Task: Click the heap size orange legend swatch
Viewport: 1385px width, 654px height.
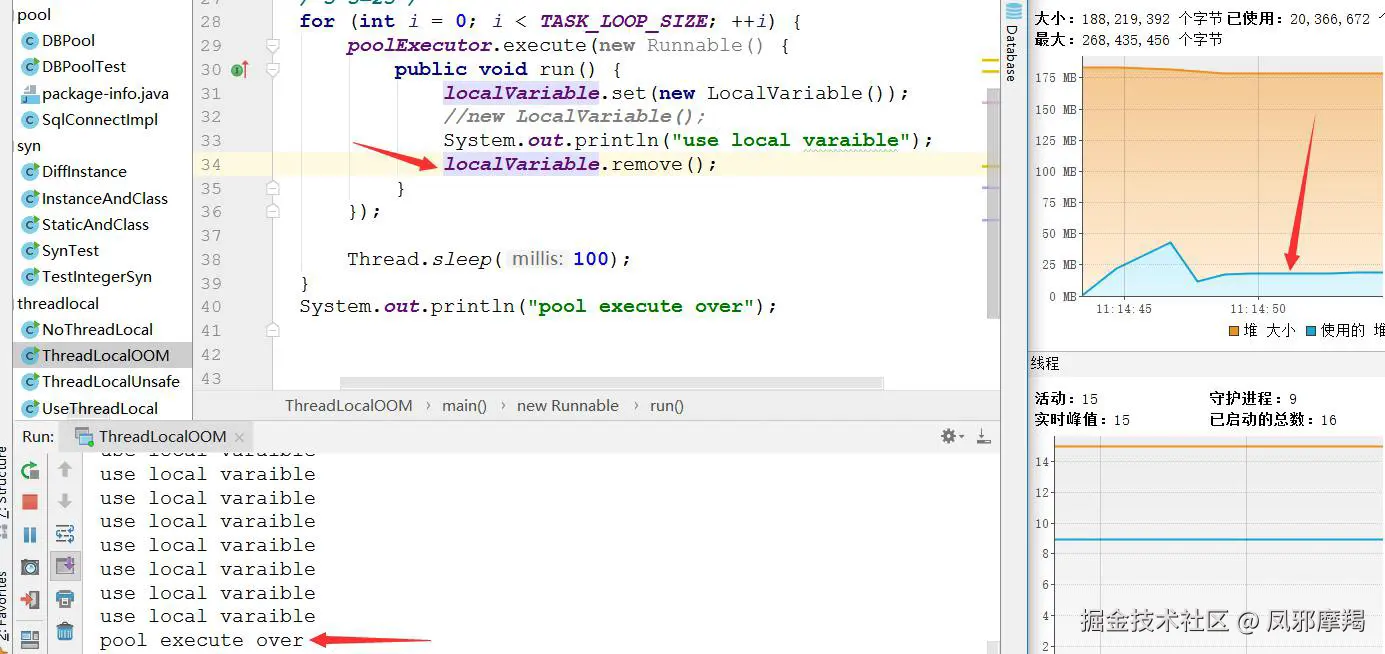Action: click(1233, 331)
